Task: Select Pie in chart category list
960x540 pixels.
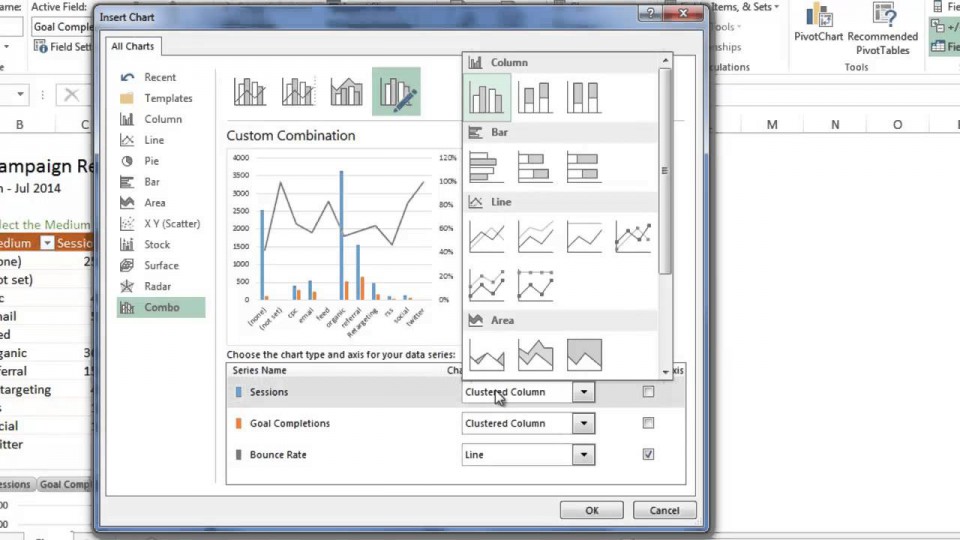Action: [151, 161]
